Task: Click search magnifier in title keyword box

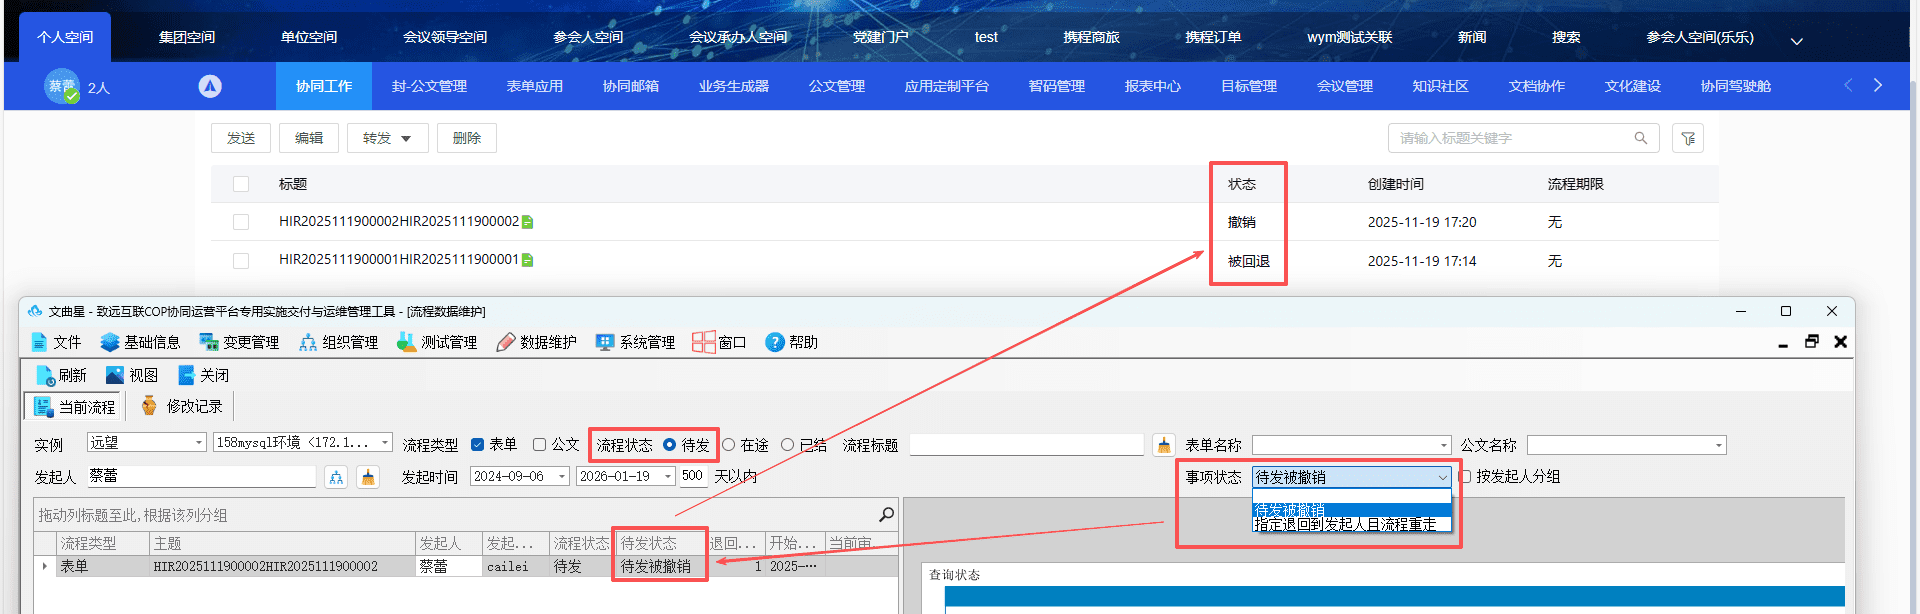Action: 1641,138
